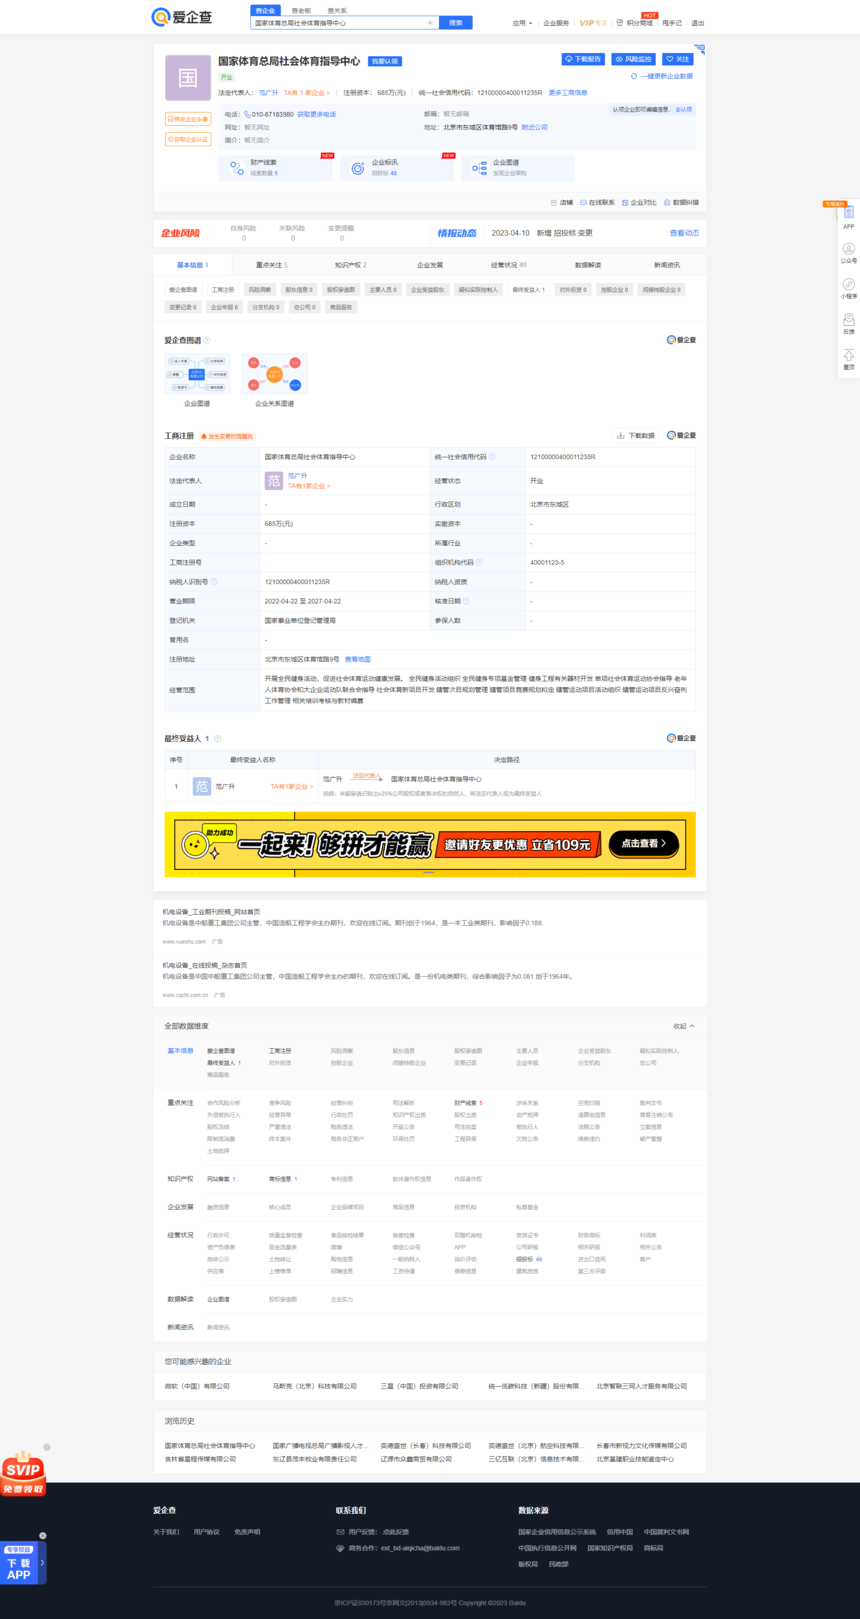Click help icon next to 最终受益人 heading
860x1619 pixels.
[217, 739]
